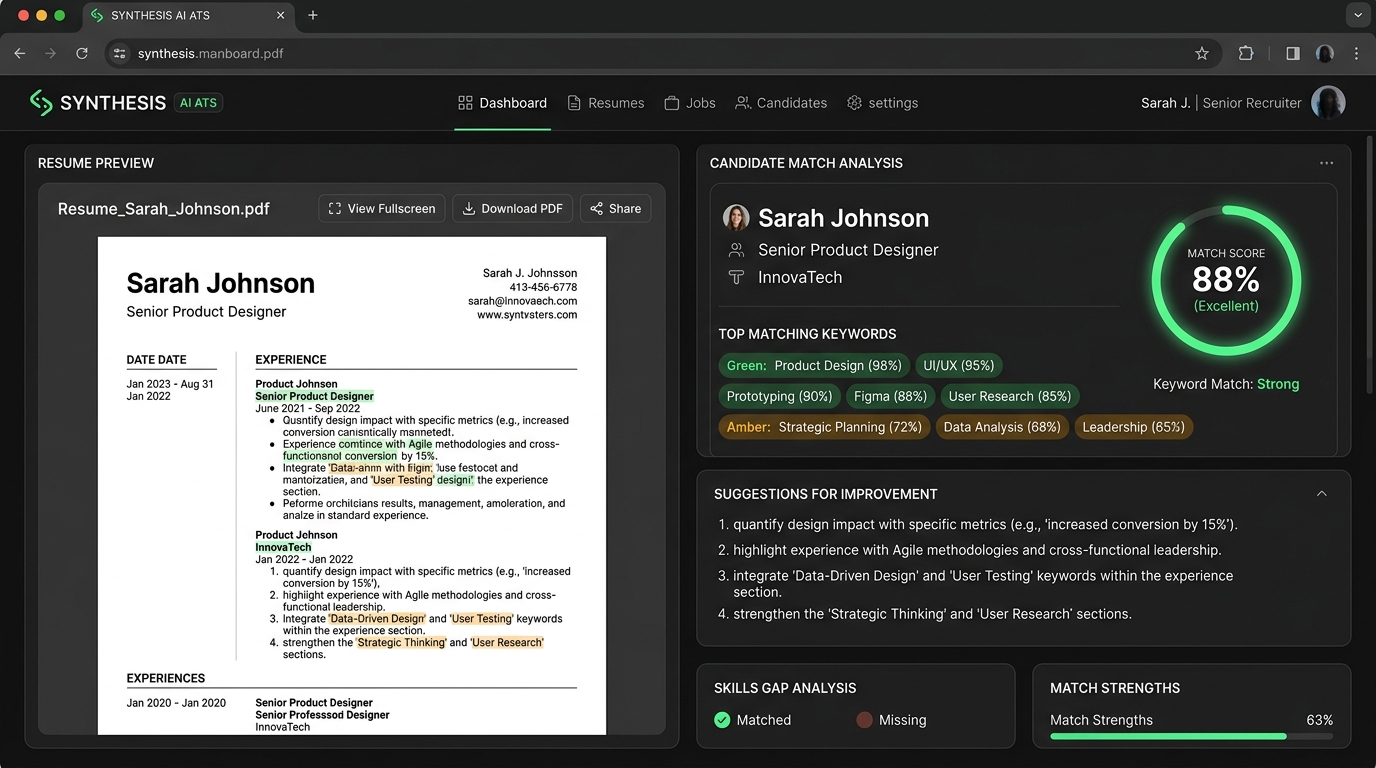The width and height of the screenshot is (1376, 768).
Task: Select the Product Design (98%) keyword
Action: [815, 366]
